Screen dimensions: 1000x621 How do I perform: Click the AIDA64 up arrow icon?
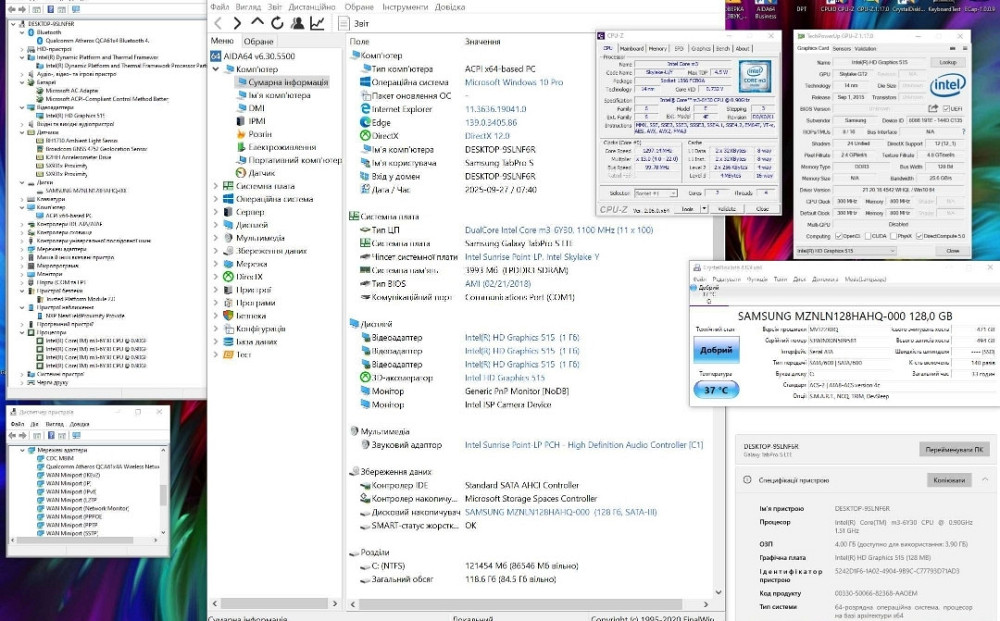point(257,22)
